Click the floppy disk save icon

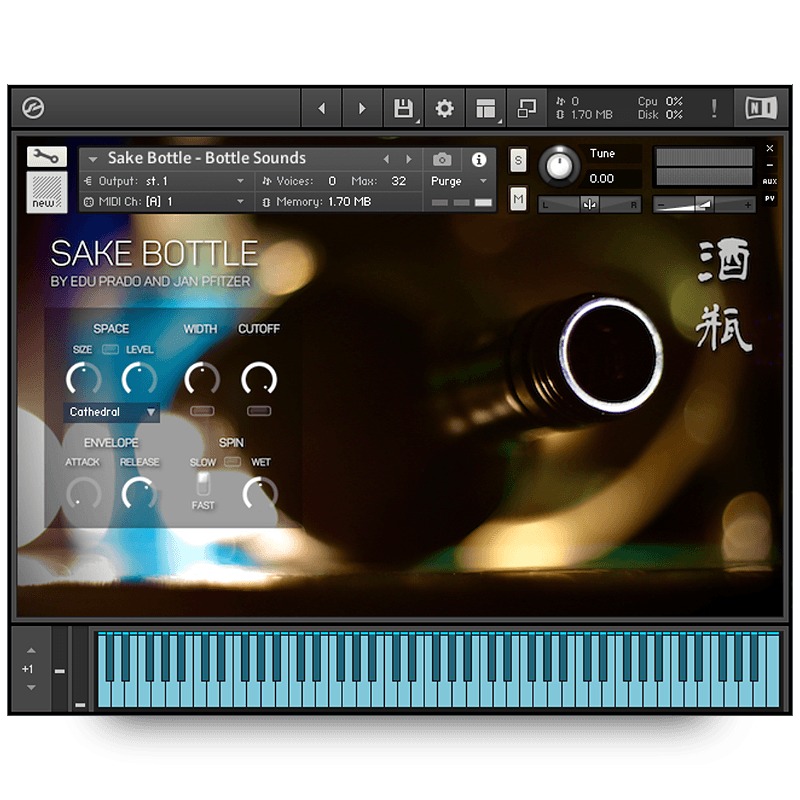click(404, 108)
